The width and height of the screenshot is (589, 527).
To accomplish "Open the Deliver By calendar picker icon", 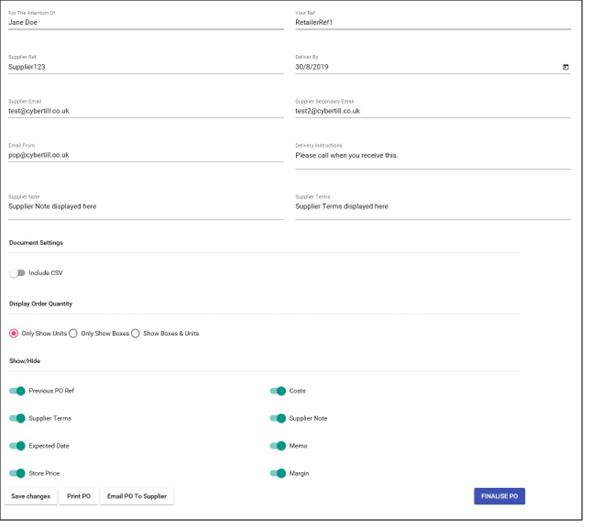I will pyautogui.click(x=565, y=67).
